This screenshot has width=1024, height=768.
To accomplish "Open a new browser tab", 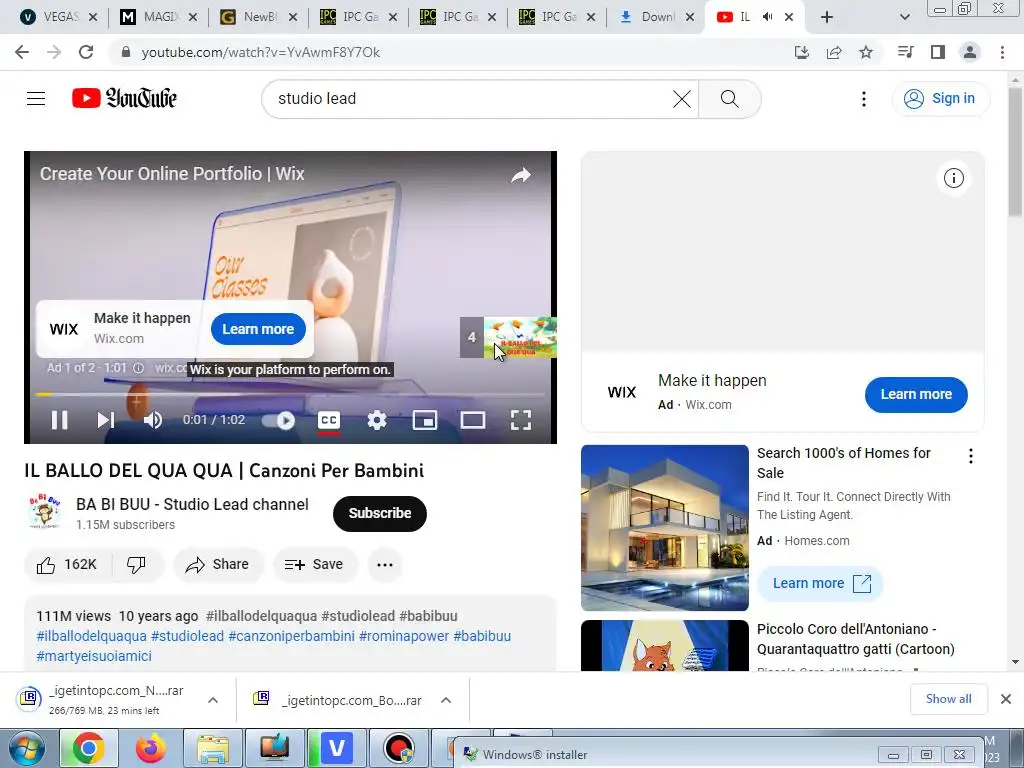I will pyautogui.click(x=827, y=17).
